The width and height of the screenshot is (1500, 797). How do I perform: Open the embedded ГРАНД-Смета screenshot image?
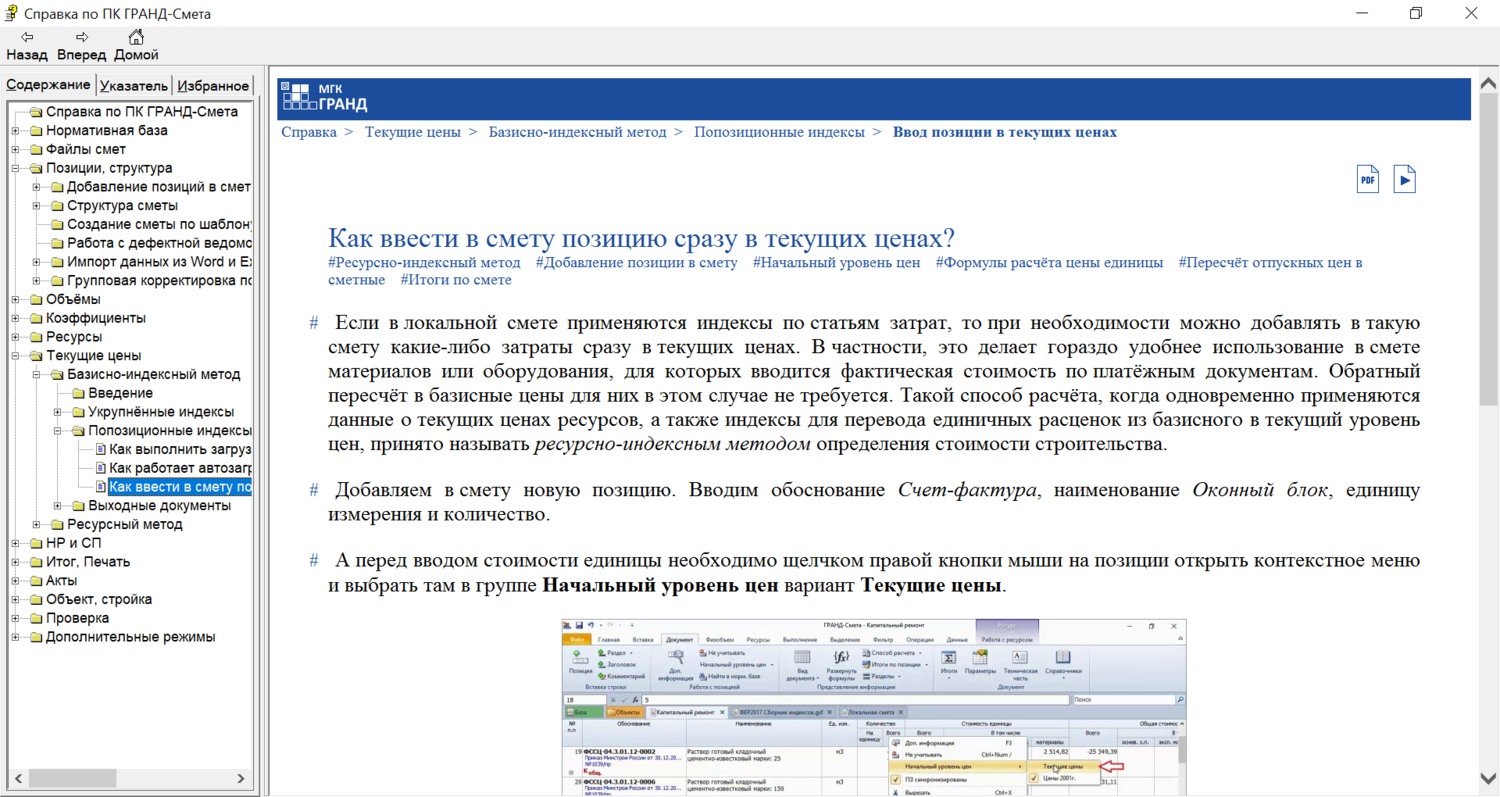[875, 707]
